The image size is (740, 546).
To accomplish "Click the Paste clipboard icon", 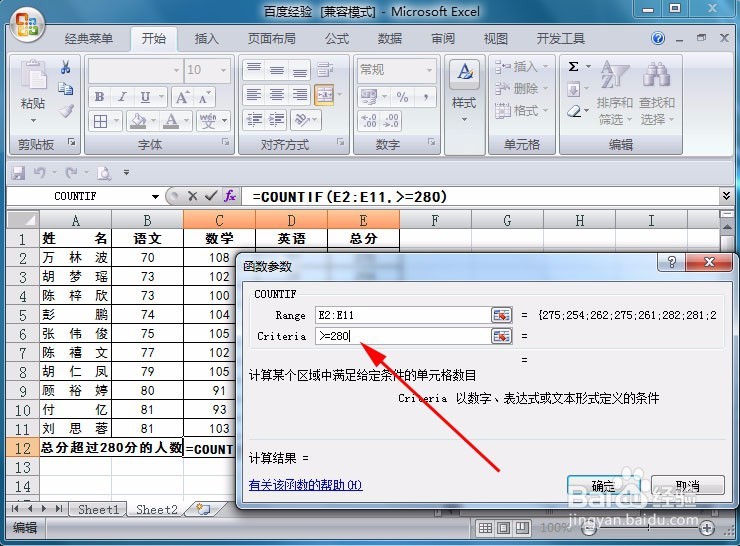I will 33,76.
